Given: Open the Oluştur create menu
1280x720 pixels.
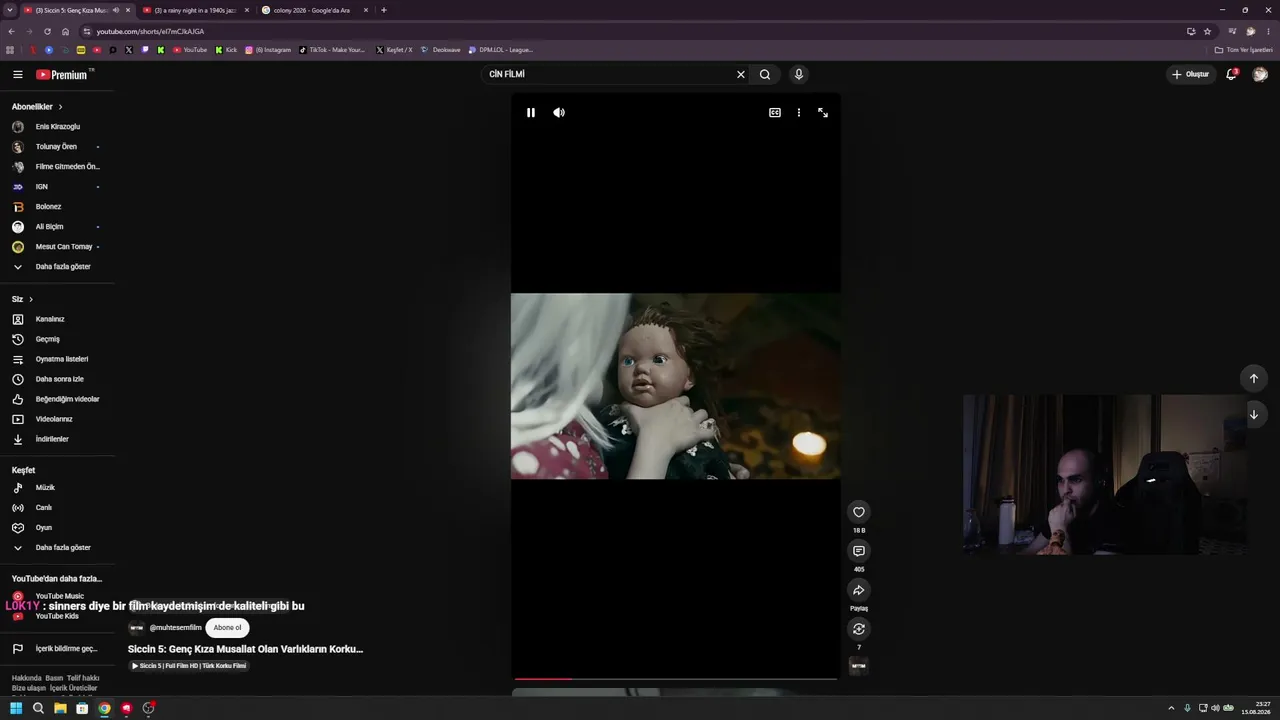Looking at the screenshot, I should (x=1190, y=74).
